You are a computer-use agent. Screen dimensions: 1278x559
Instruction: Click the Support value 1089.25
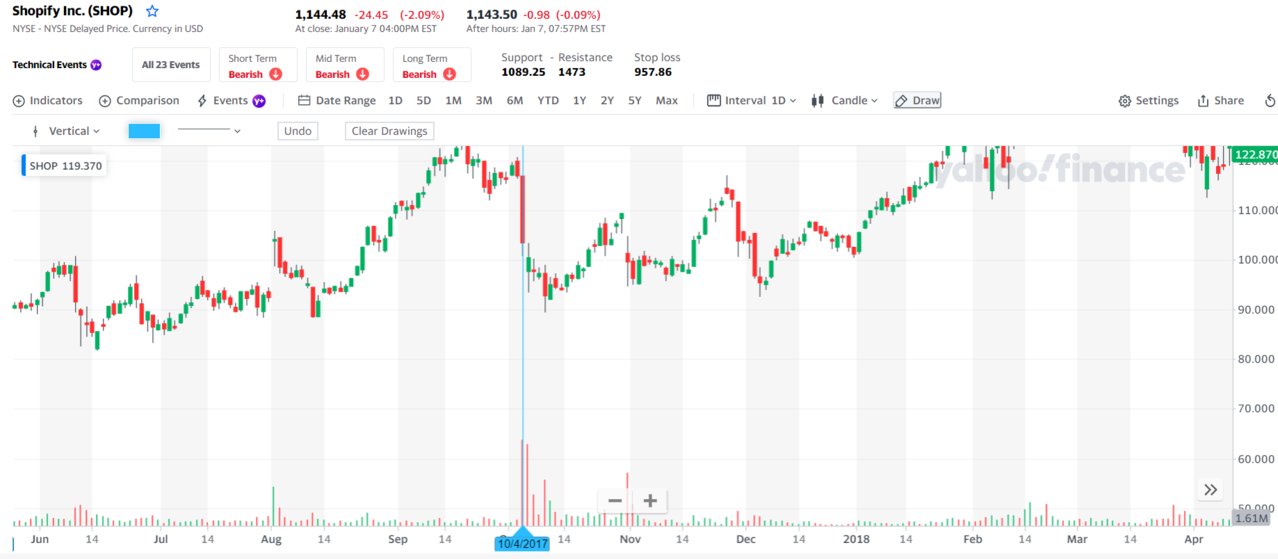pos(523,73)
